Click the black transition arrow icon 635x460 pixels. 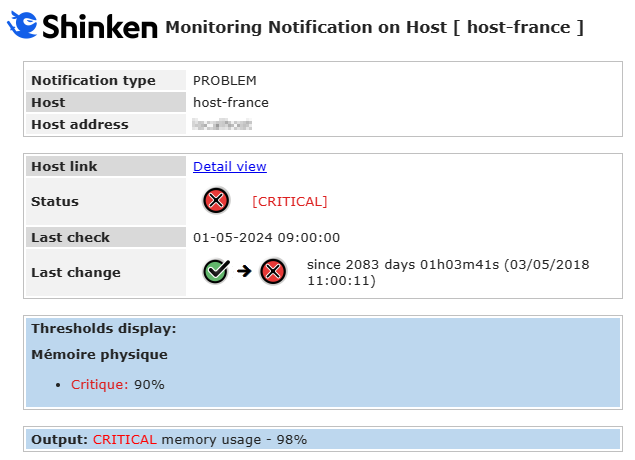[x=244, y=271]
